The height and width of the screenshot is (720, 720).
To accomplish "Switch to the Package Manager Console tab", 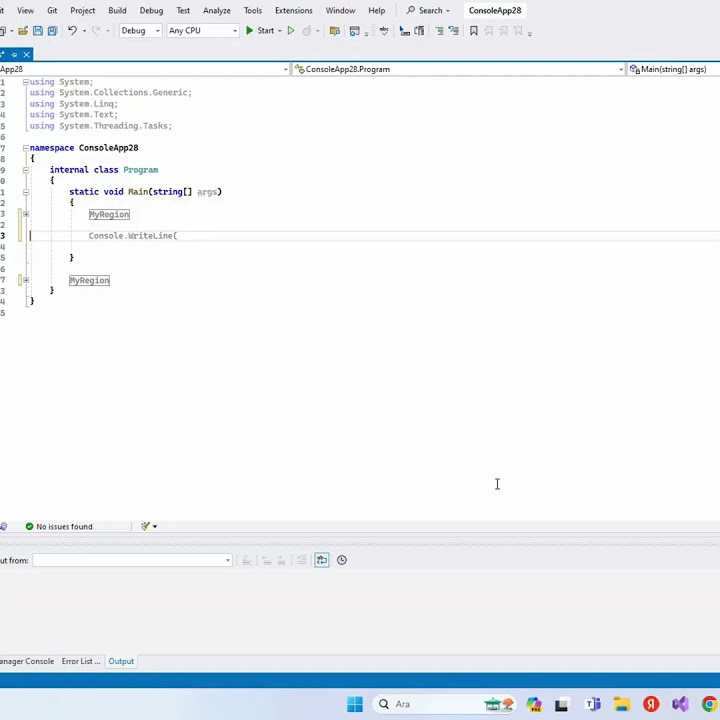I will pos(27,661).
